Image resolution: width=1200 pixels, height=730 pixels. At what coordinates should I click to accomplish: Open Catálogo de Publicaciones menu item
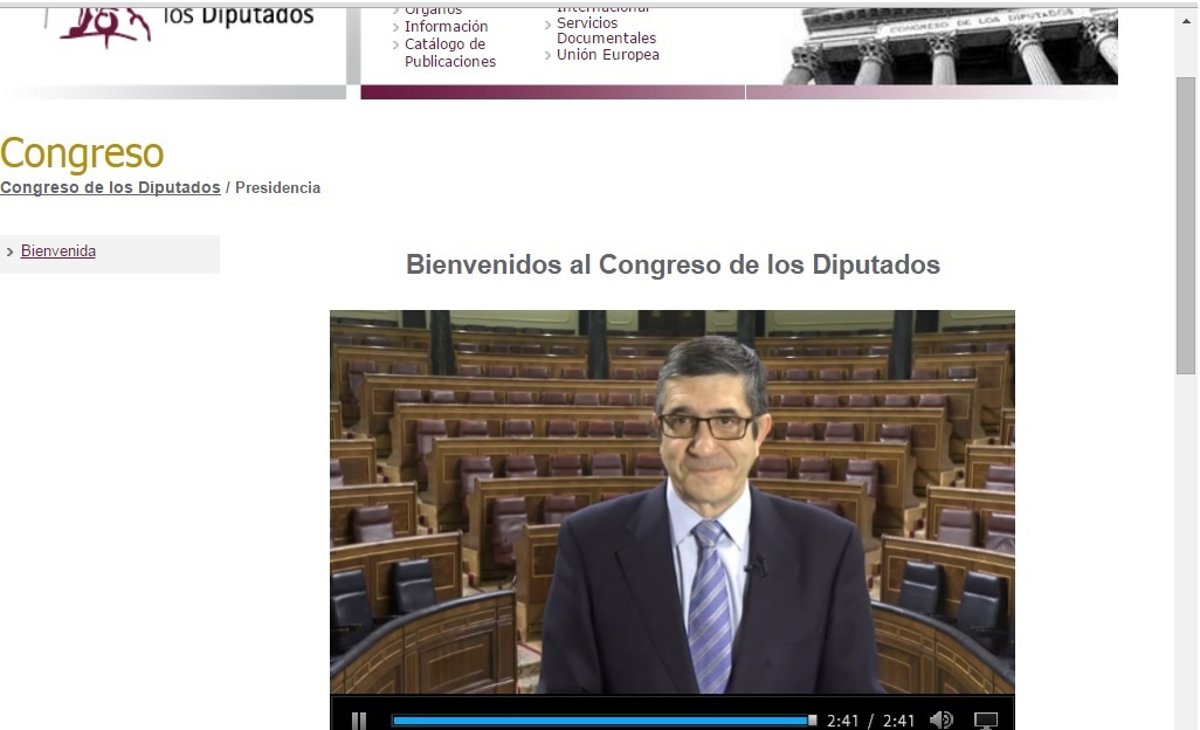(449, 53)
